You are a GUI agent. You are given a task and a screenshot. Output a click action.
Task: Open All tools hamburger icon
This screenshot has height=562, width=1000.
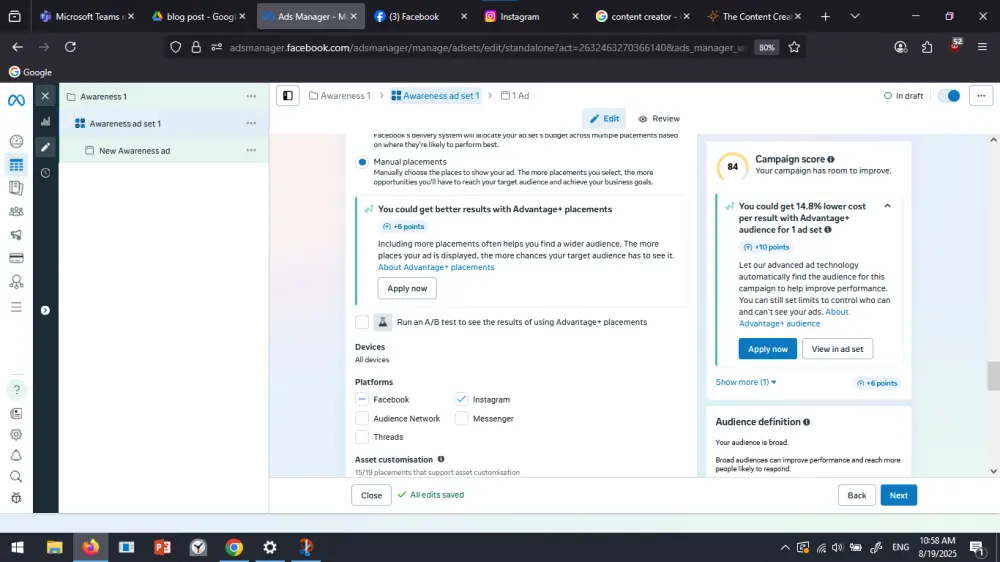[x=17, y=307]
